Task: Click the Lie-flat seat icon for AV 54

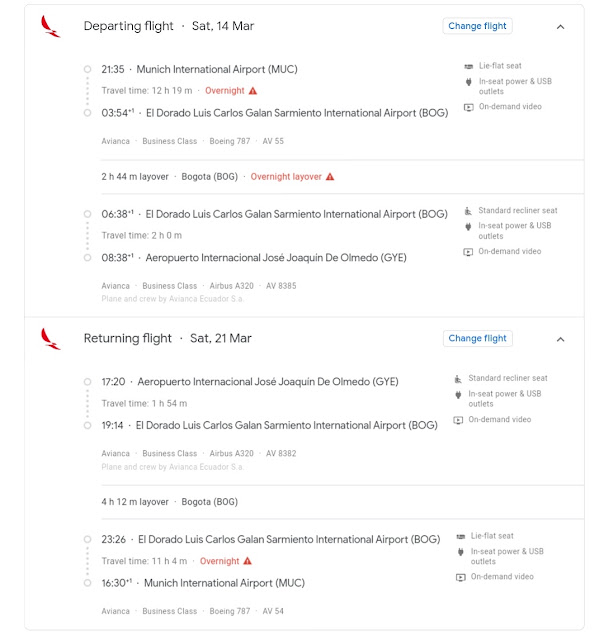Action: tap(461, 536)
